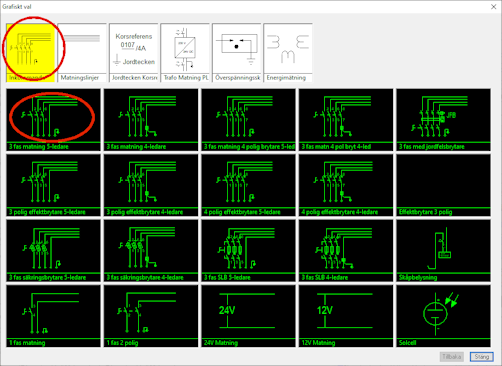Click the Tillbaka button

pyautogui.click(x=452, y=357)
